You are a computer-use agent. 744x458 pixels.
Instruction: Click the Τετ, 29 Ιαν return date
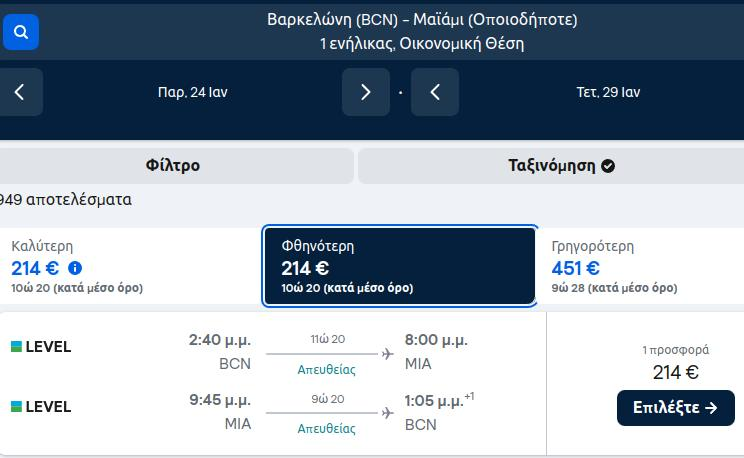608,92
